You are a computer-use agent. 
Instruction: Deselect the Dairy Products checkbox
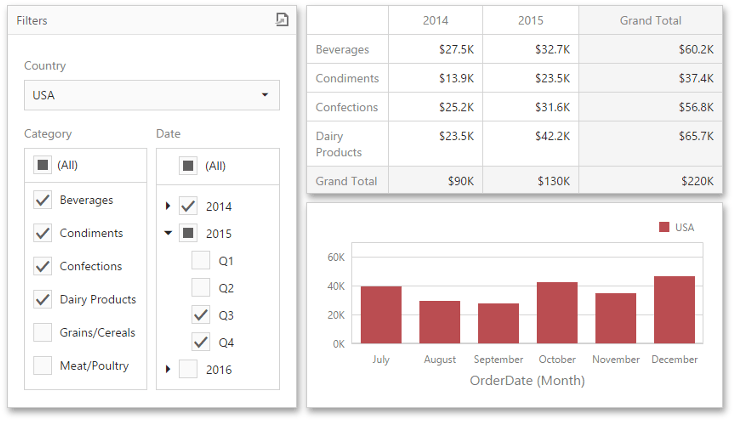tap(42, 299)
